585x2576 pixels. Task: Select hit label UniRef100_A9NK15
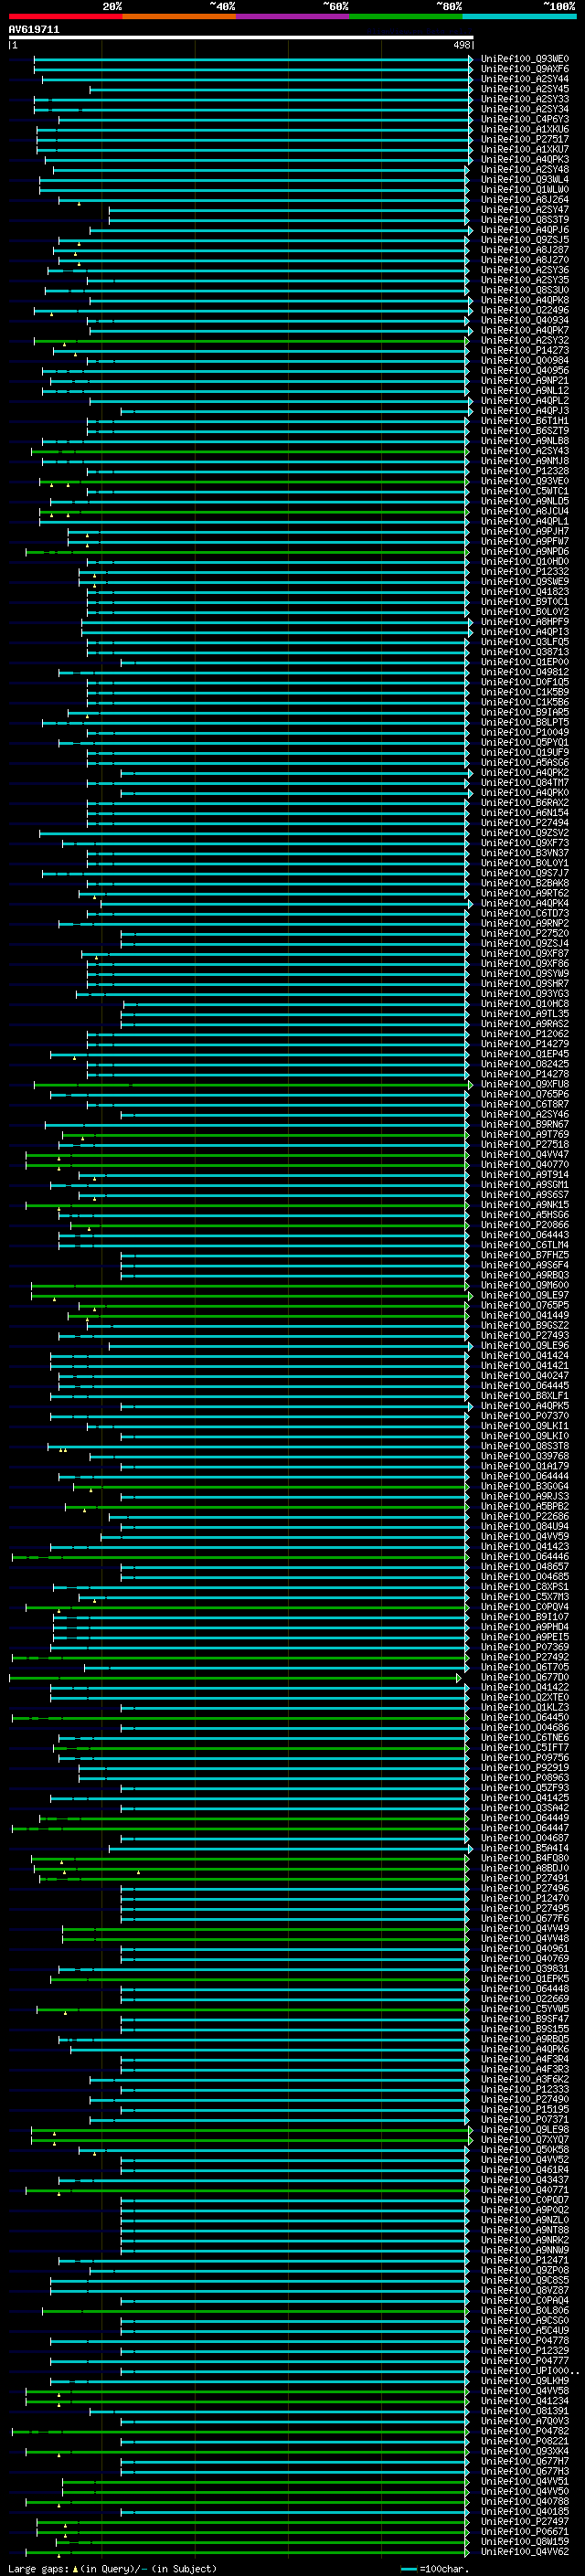coord(525,1204)
